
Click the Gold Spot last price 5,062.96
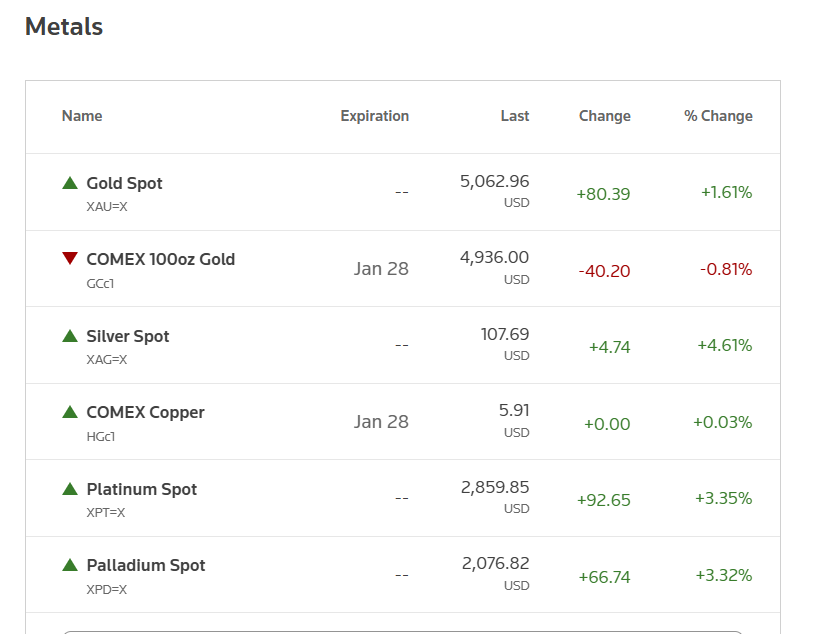[x=494, y=181]
